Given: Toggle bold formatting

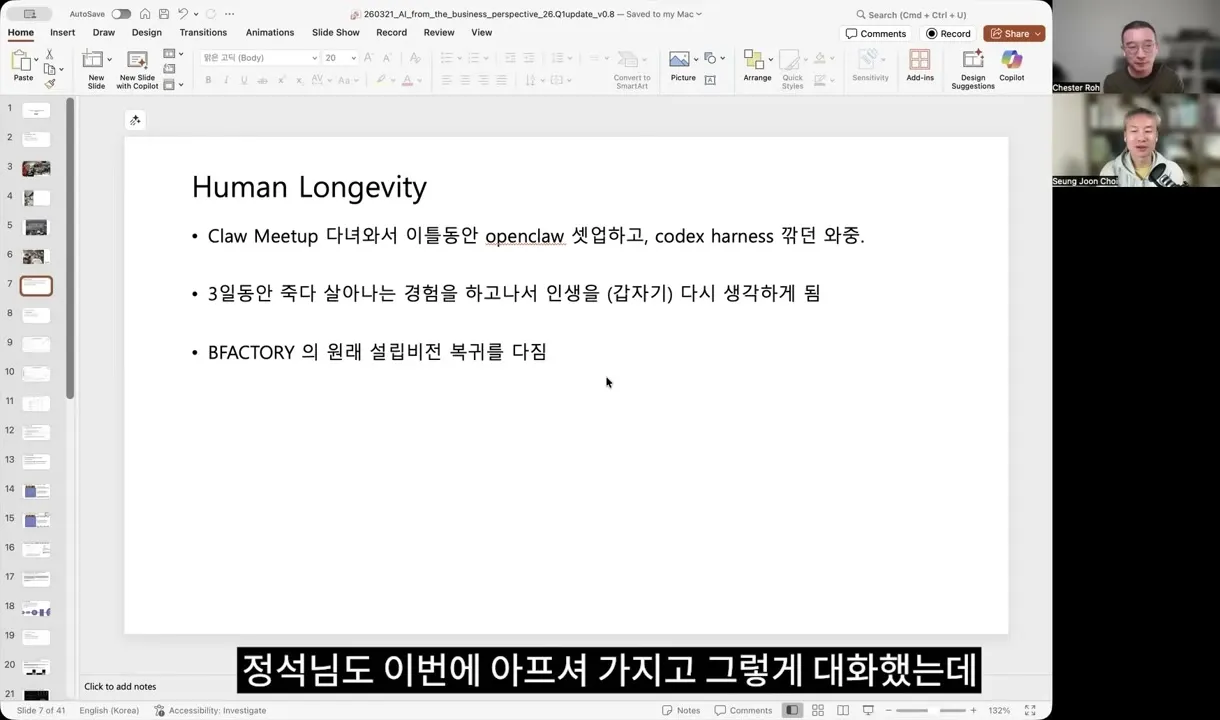Looking at the screenshot, I should coord(208,80).
